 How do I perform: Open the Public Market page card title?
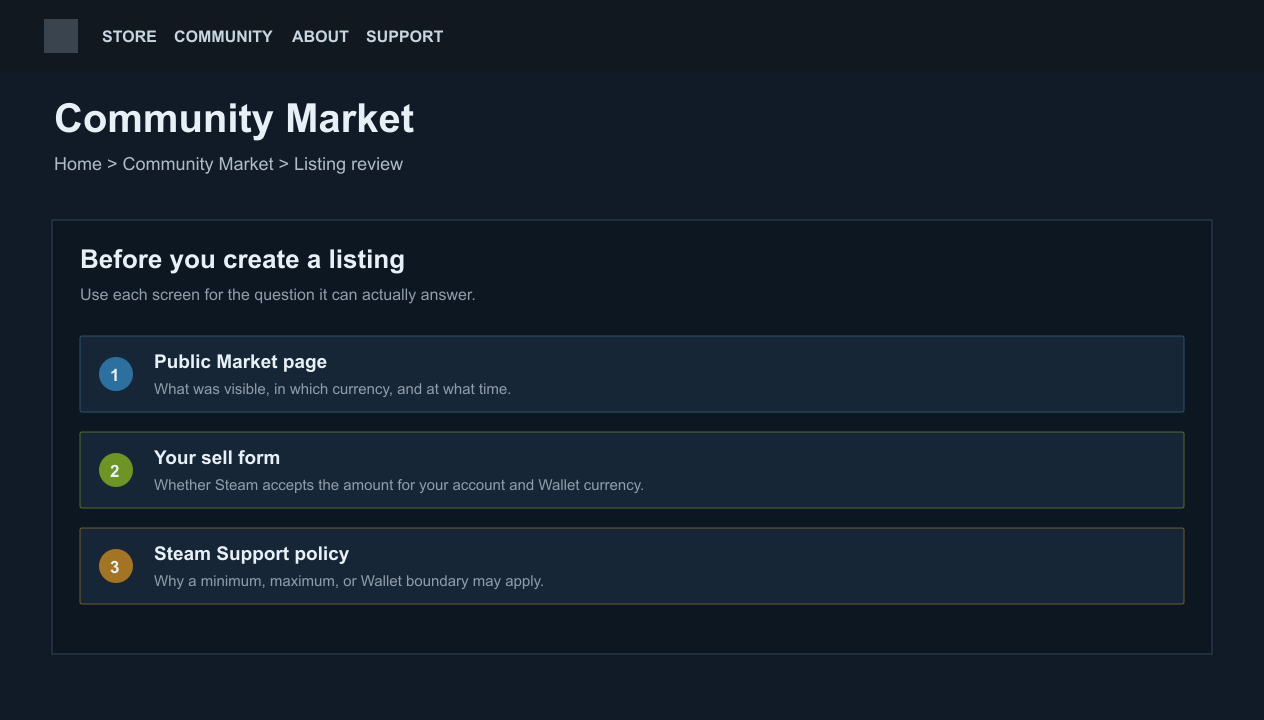[x=240, y=361]
